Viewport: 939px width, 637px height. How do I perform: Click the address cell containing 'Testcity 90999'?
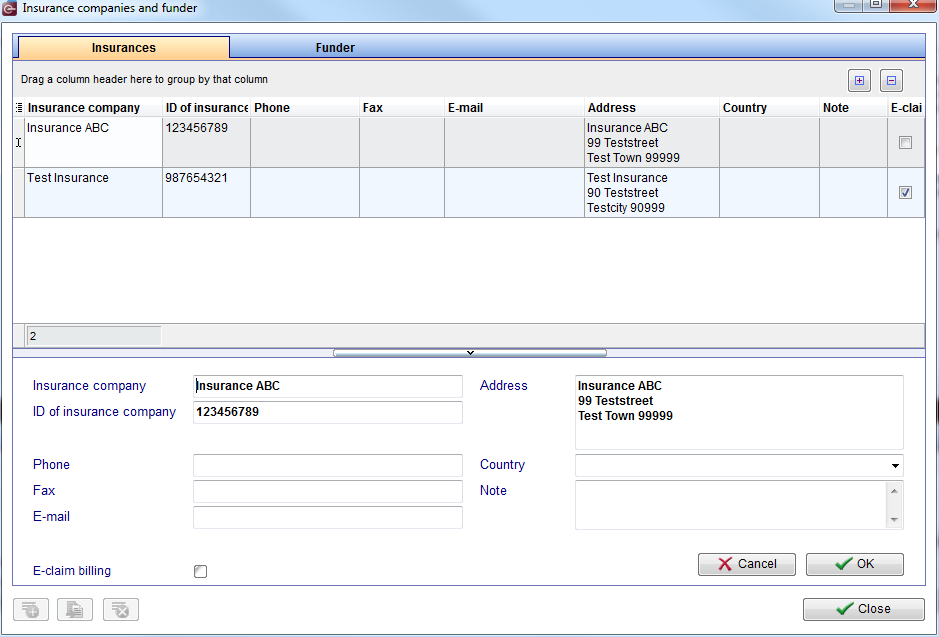[652, 192]
